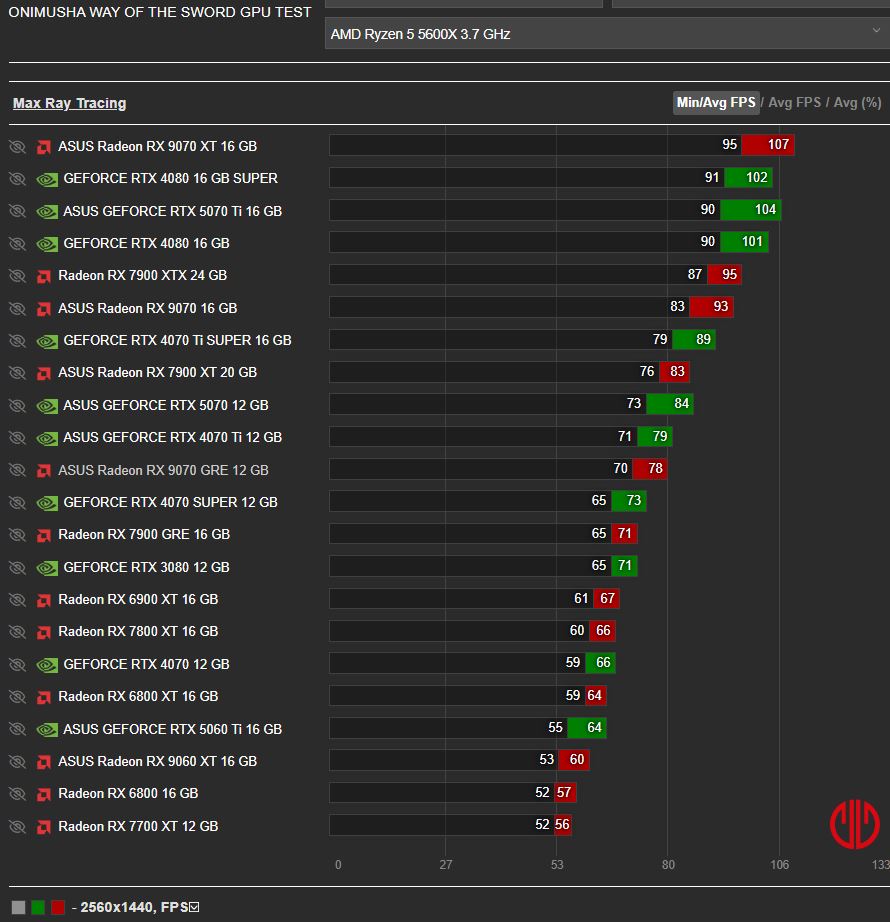Viewport: 890px width, 922px height.
Task: Click Nvidia logo beside ASUS RTX 4070 Ti 12 GB
Action: [x=47, y=438]
